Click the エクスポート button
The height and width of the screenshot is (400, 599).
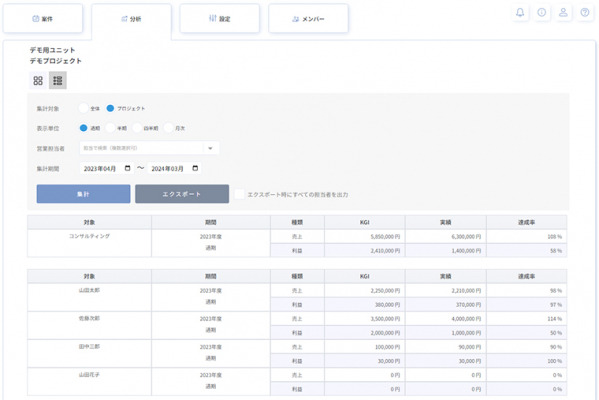coord(182,194)
